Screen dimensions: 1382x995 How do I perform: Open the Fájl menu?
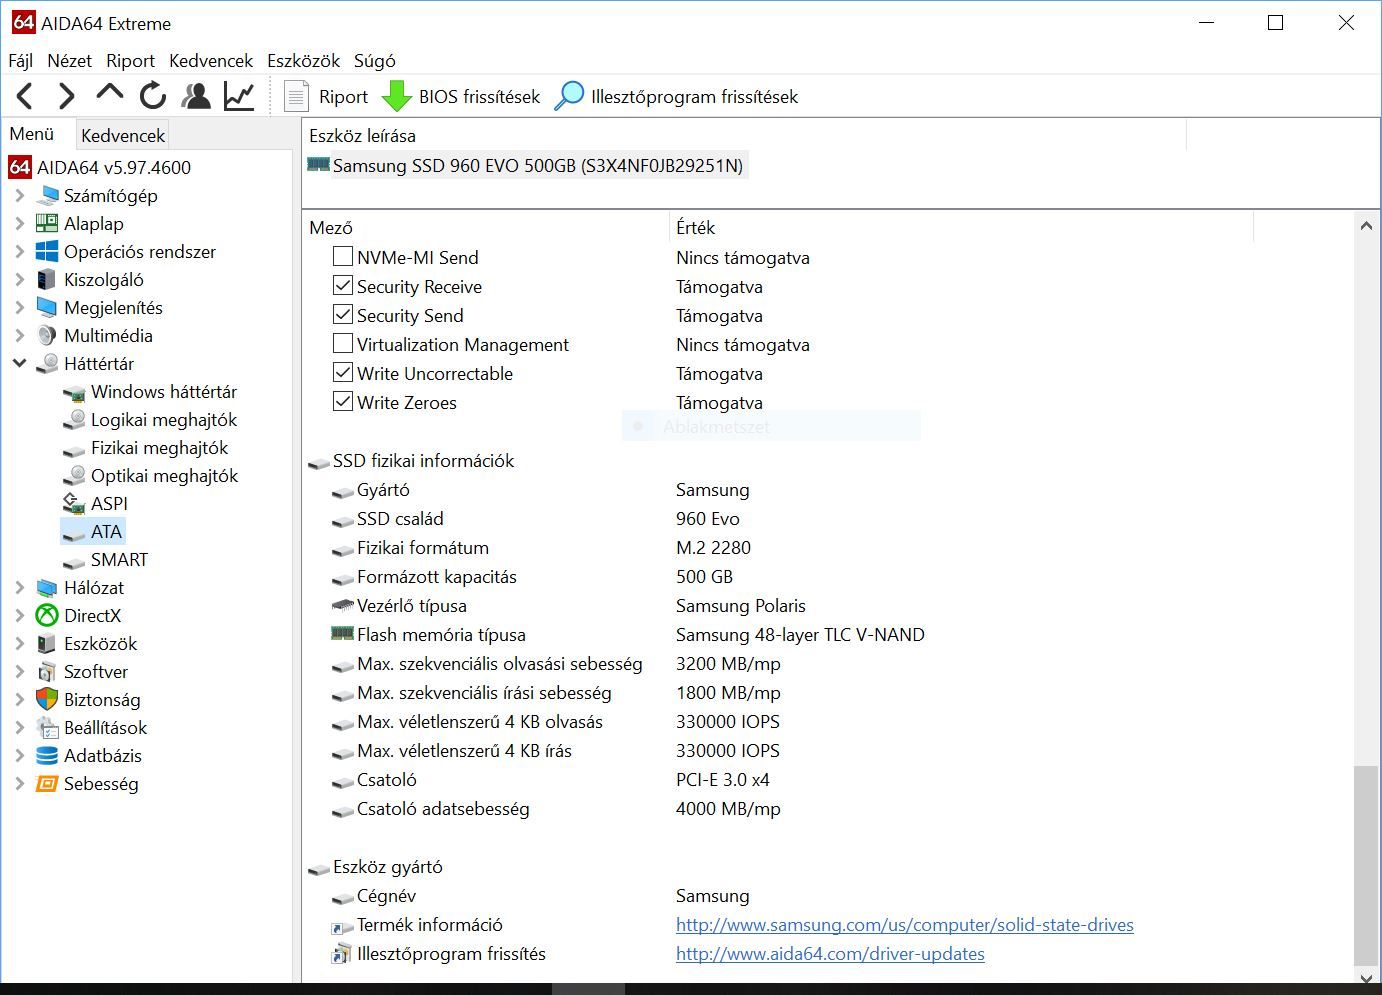coord(21,61)
